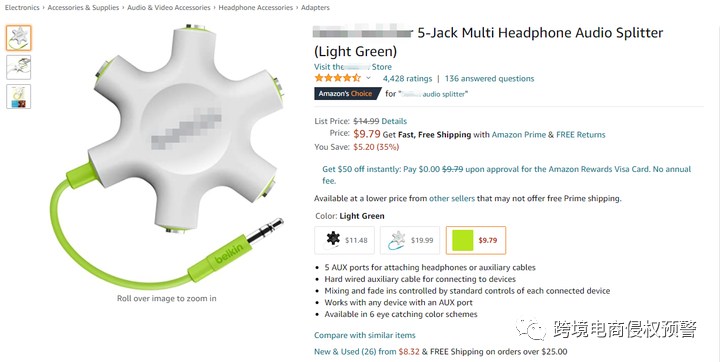
Task: Open New & Used (26) offers link
Action: pyautogui.click(x=355, y=352)
